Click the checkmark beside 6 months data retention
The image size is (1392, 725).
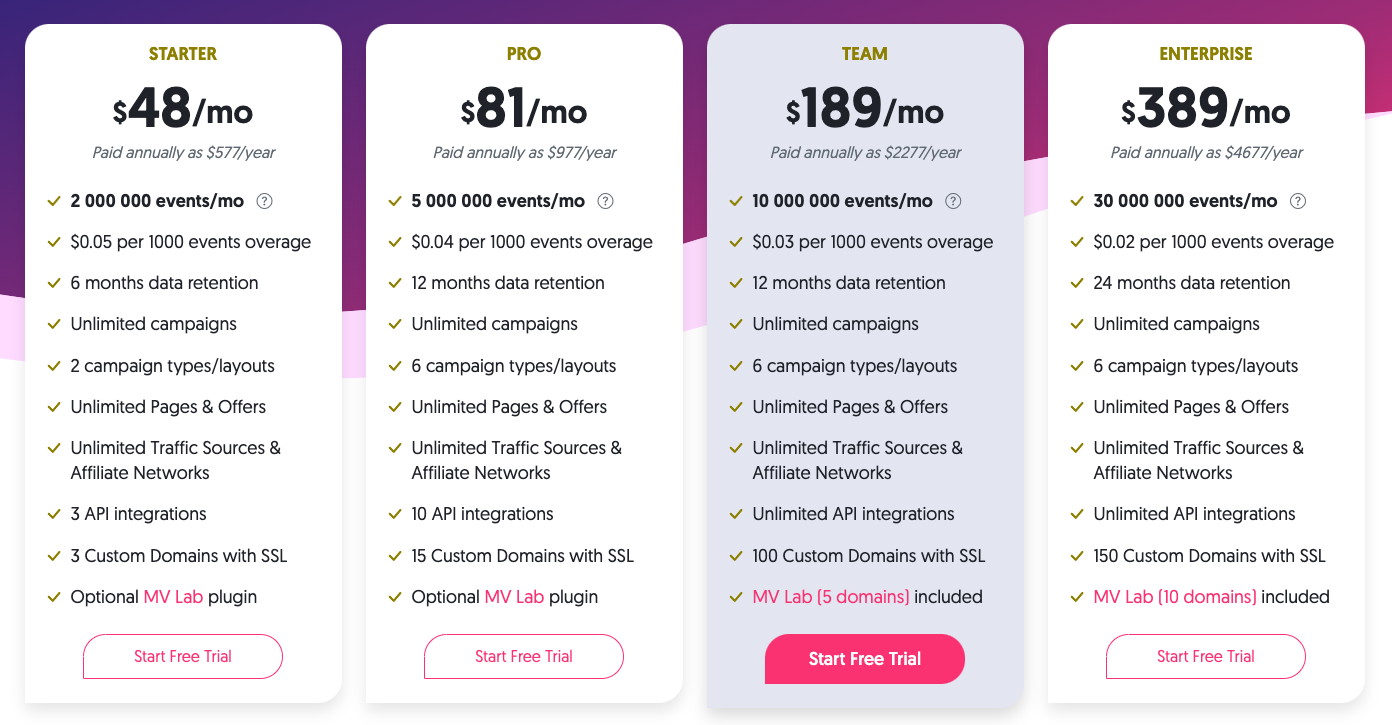(x=55, y=283)
